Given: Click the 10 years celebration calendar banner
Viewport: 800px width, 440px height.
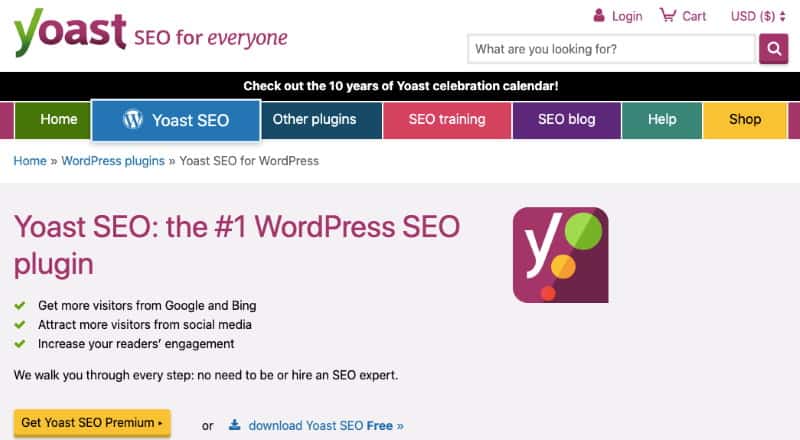Looking at the screenshot, I should [400, 86].
